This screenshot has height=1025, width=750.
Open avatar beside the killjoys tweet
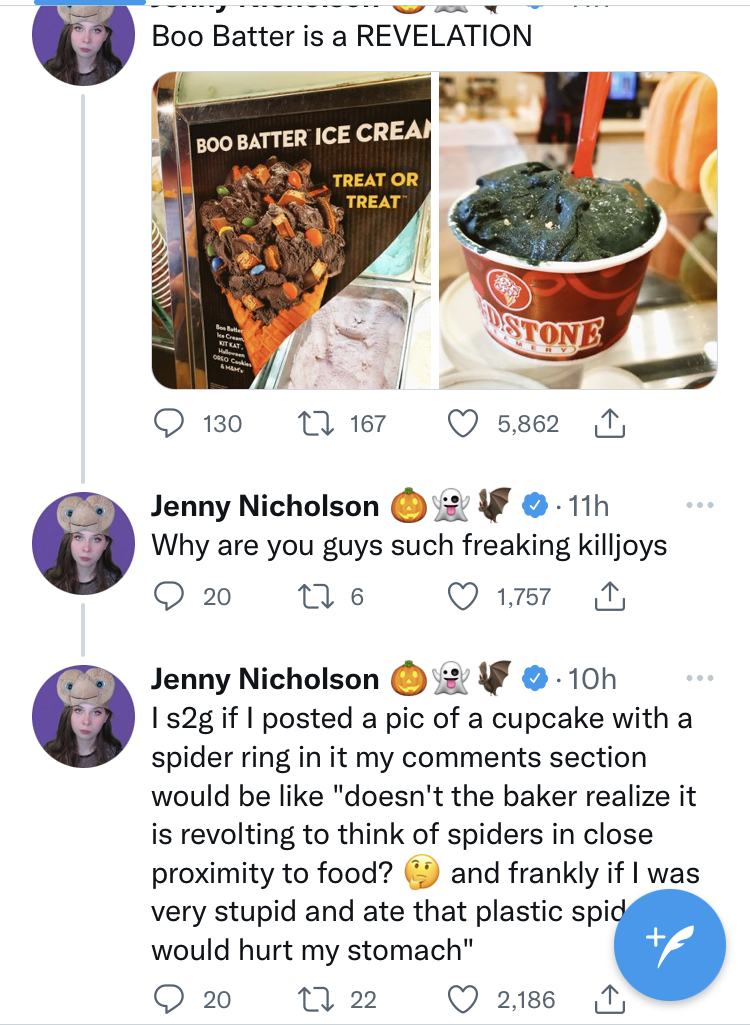[x=83, y=543]
